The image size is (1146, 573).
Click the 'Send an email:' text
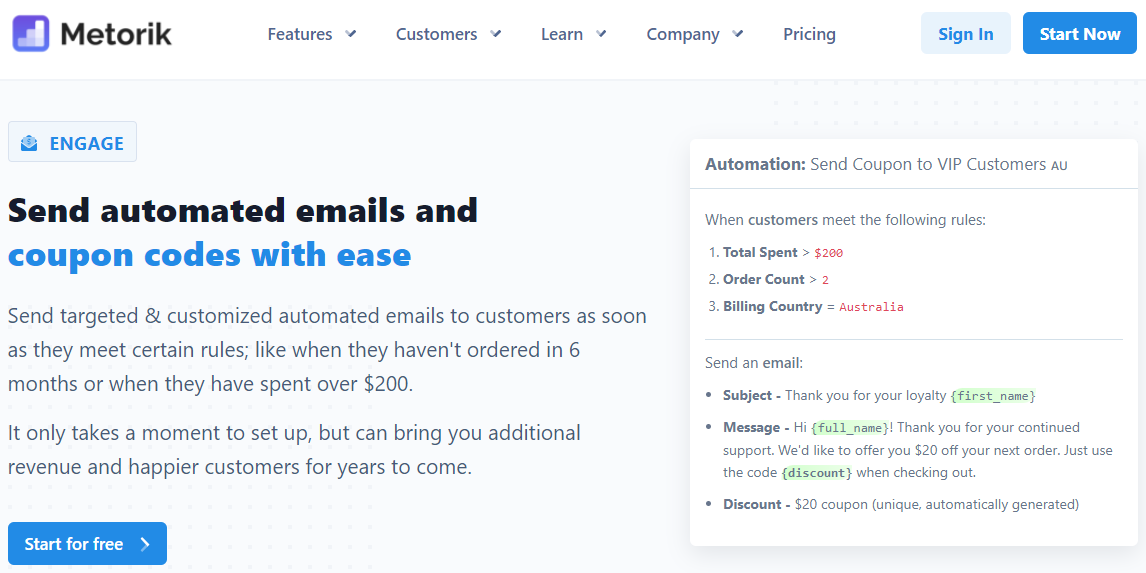[754, 363]
